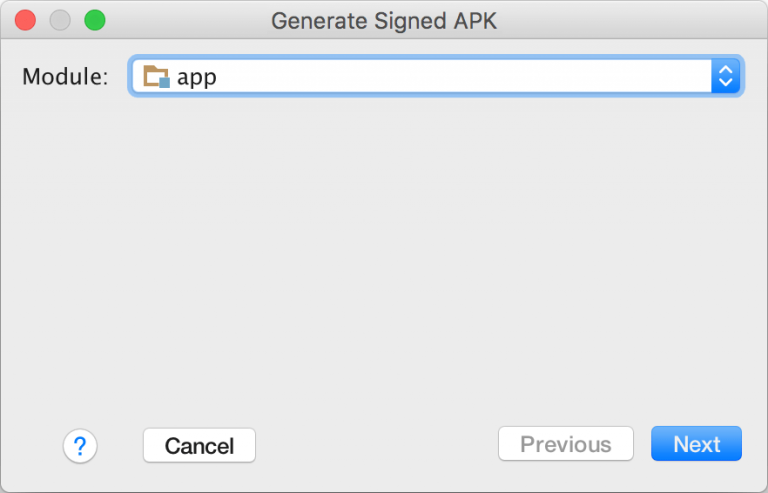This screenshot has width=768, height=493.
Task: Open the Module dropdown via blue arrows
Action: pyautogui.click(x=726, y=76)
